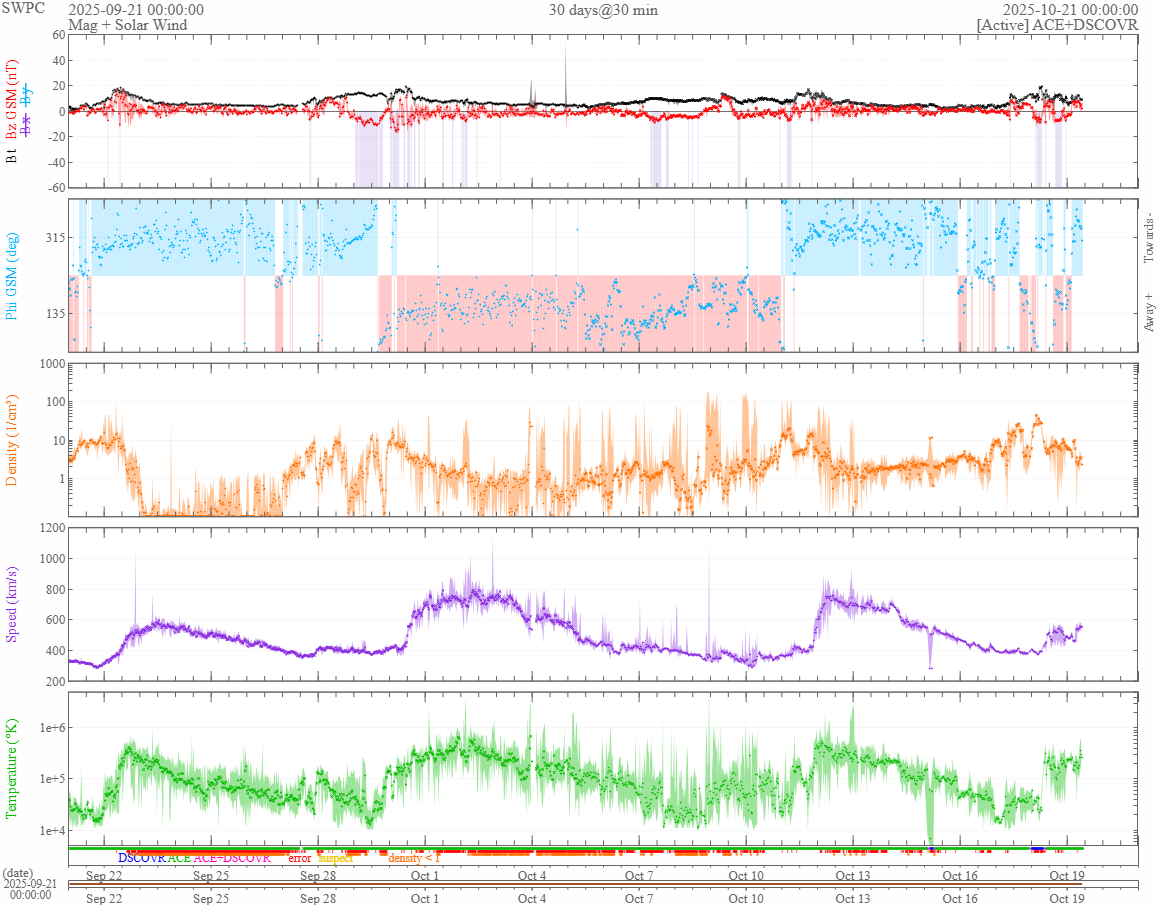Click the 1e+6 tick on the Temperature axis
1158x905 pixels.
point(52,728)
